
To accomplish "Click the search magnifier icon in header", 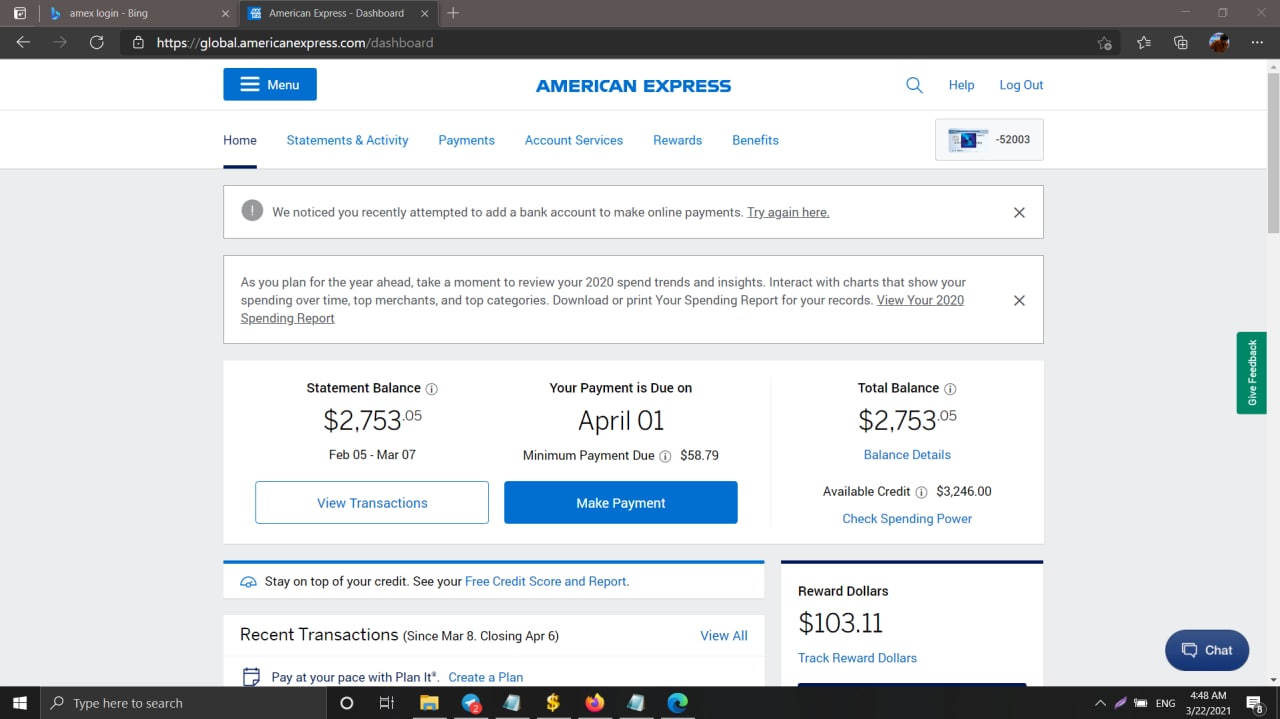I will 914,85.
